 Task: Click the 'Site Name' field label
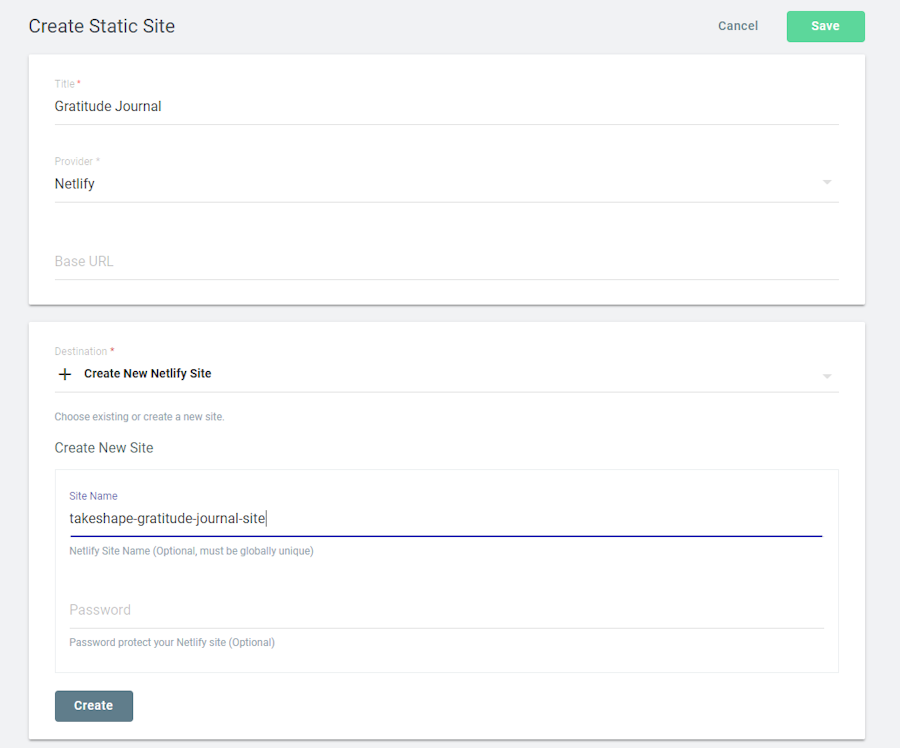(93, 496)
